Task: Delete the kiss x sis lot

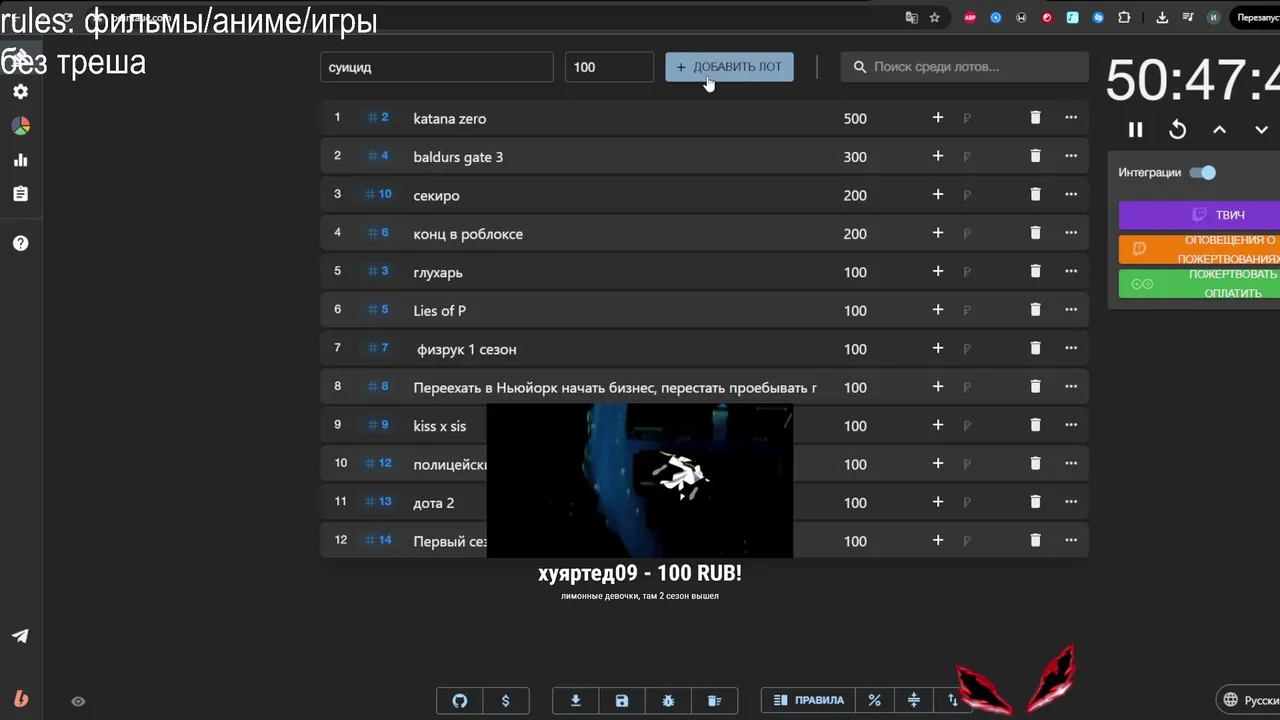Action: pyautogui.click(x=1035, y=426)
